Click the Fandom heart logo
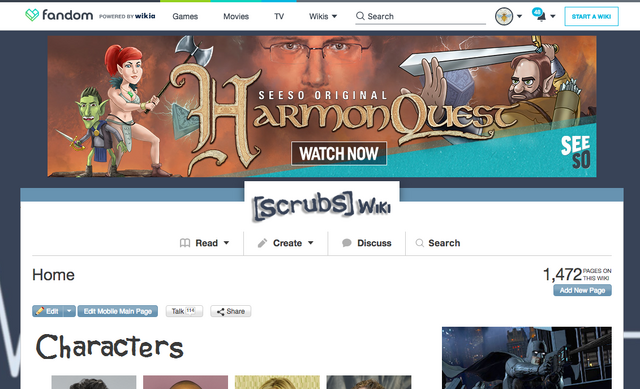The height and width of the screenshot is (389, 640). pyautogui.click(x=32, y=16)
